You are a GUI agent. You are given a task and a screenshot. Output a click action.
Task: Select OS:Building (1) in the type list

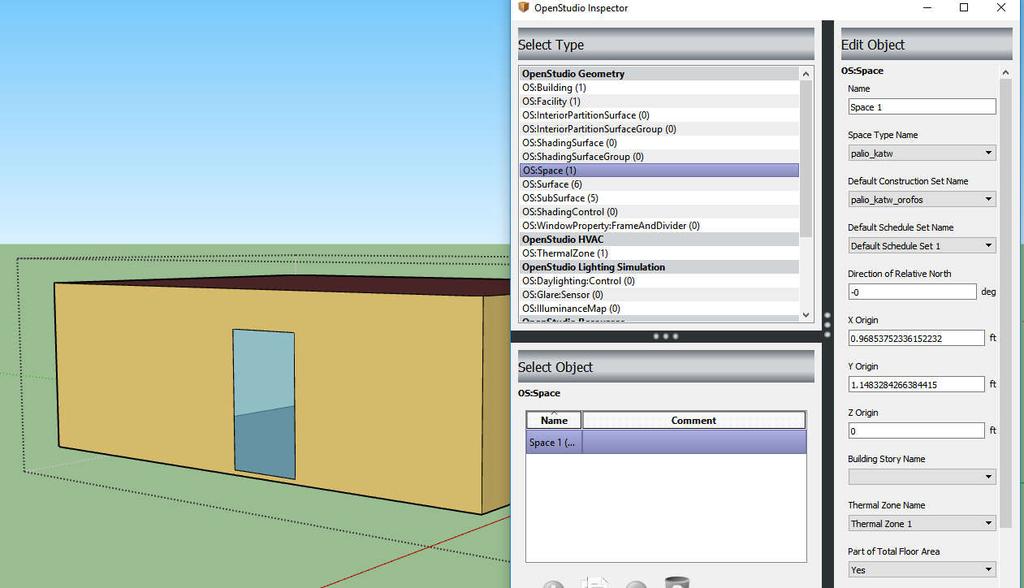[x=659, y=88]
